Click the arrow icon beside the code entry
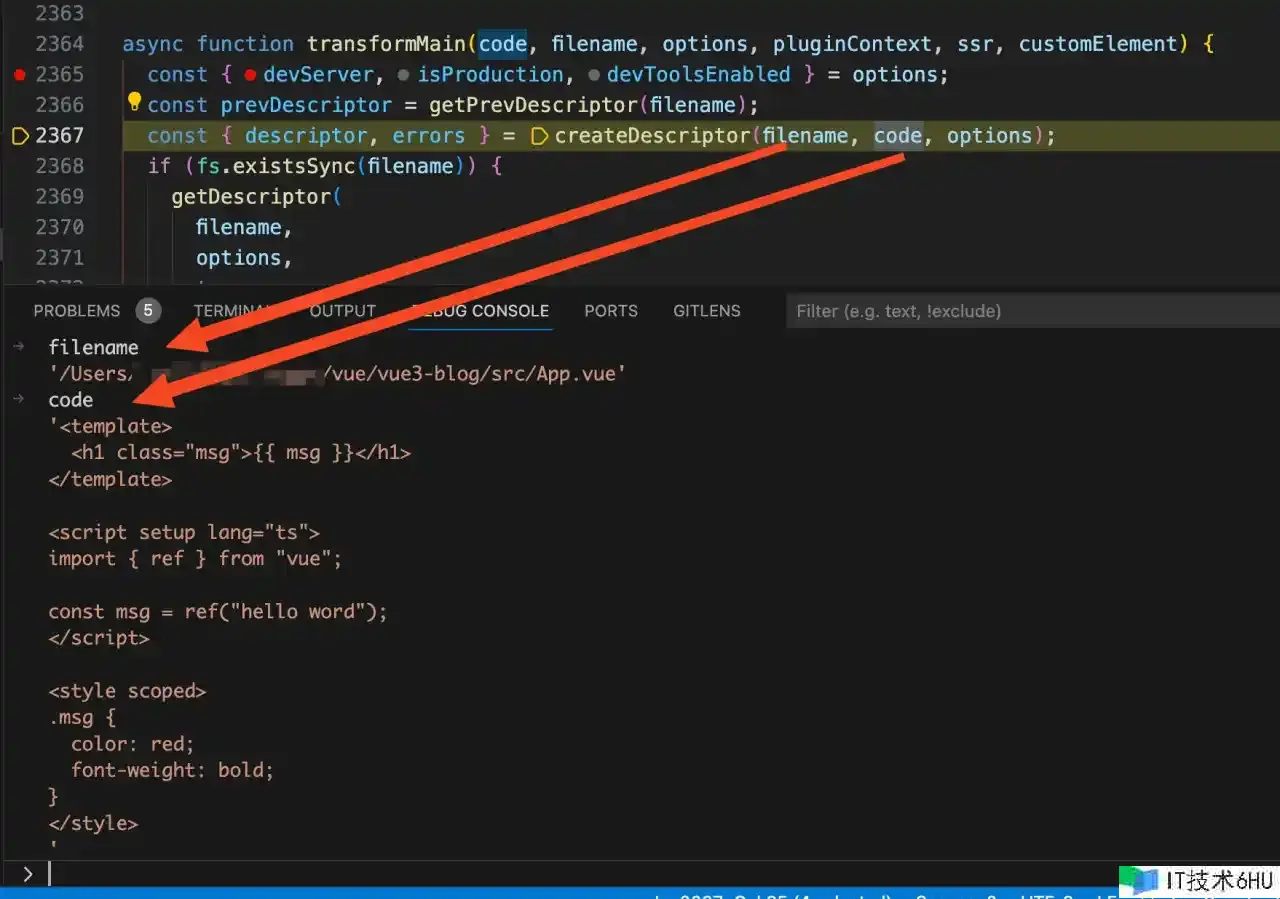Viewport: 1280px width, 899px height. 19,399
